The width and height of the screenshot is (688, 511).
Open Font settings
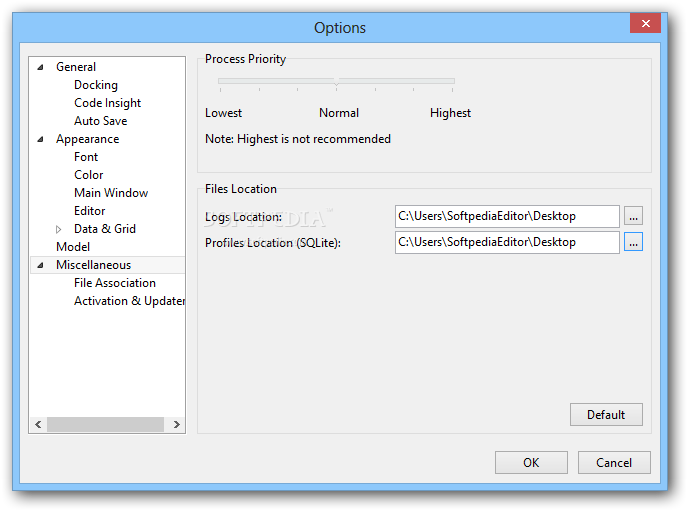pos(86,157)
